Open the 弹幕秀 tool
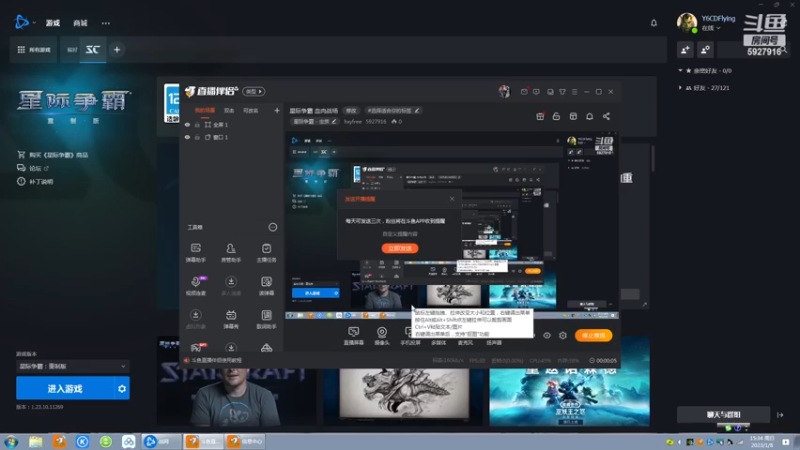The image size is (800, 450). [231, 319]
